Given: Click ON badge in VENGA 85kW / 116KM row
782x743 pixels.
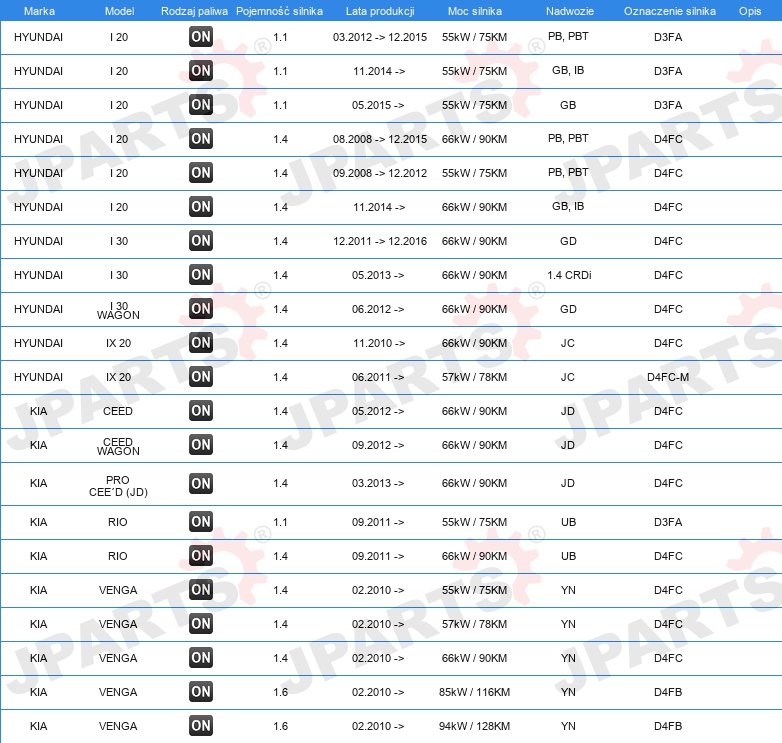Looking at the screenshot, I should 201,692.
